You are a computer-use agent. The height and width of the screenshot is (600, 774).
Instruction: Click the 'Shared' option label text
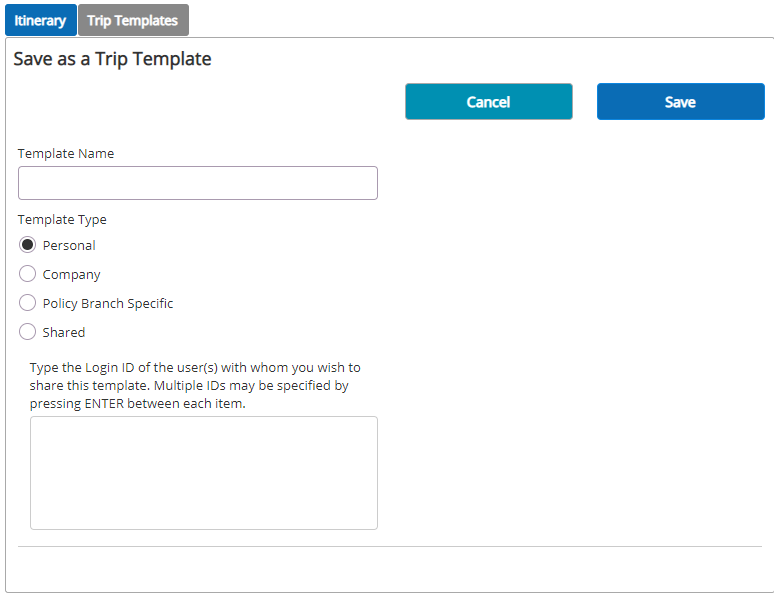click(x=64, y=332)
